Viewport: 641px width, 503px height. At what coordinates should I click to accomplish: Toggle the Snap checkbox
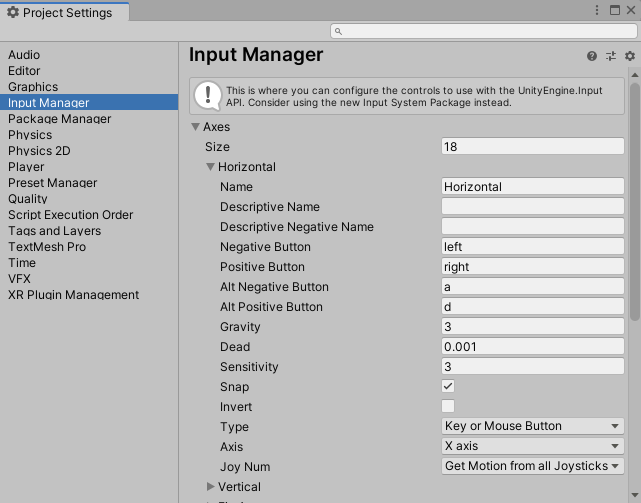click(448, 386)
